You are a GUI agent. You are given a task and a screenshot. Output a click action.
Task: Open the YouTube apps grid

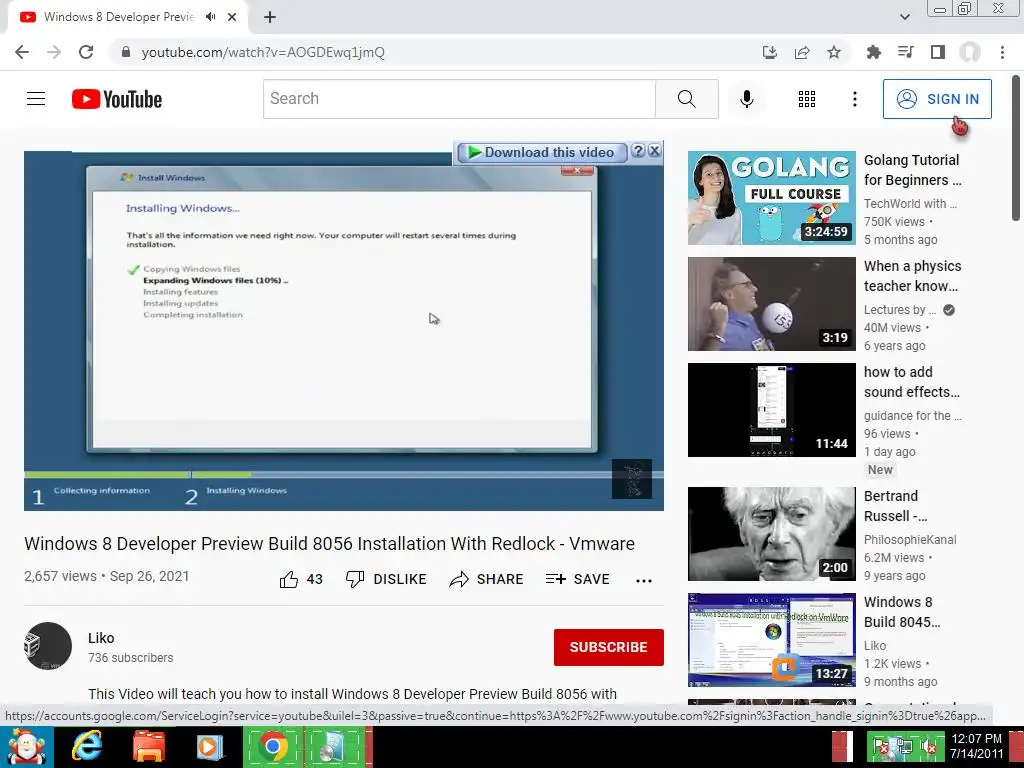[x=807, y=99]
